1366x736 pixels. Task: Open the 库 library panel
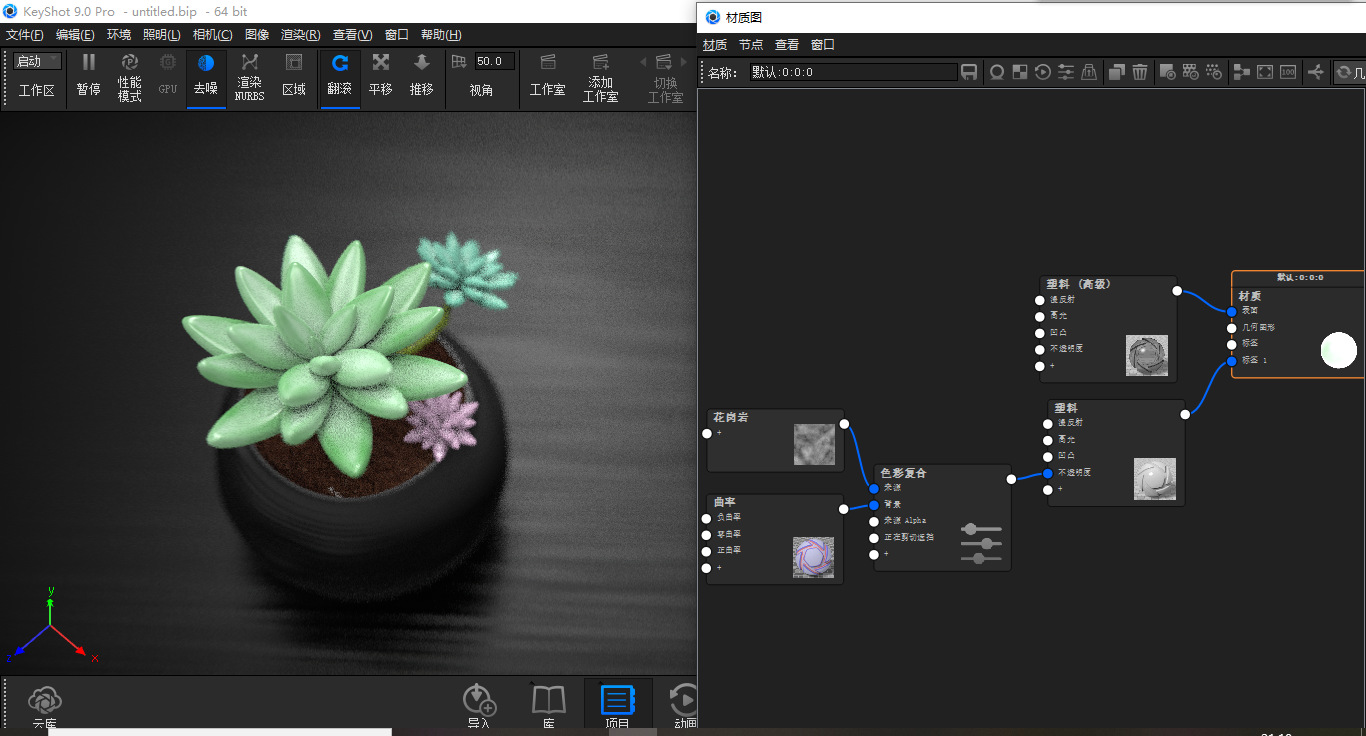tap(548, 702)
